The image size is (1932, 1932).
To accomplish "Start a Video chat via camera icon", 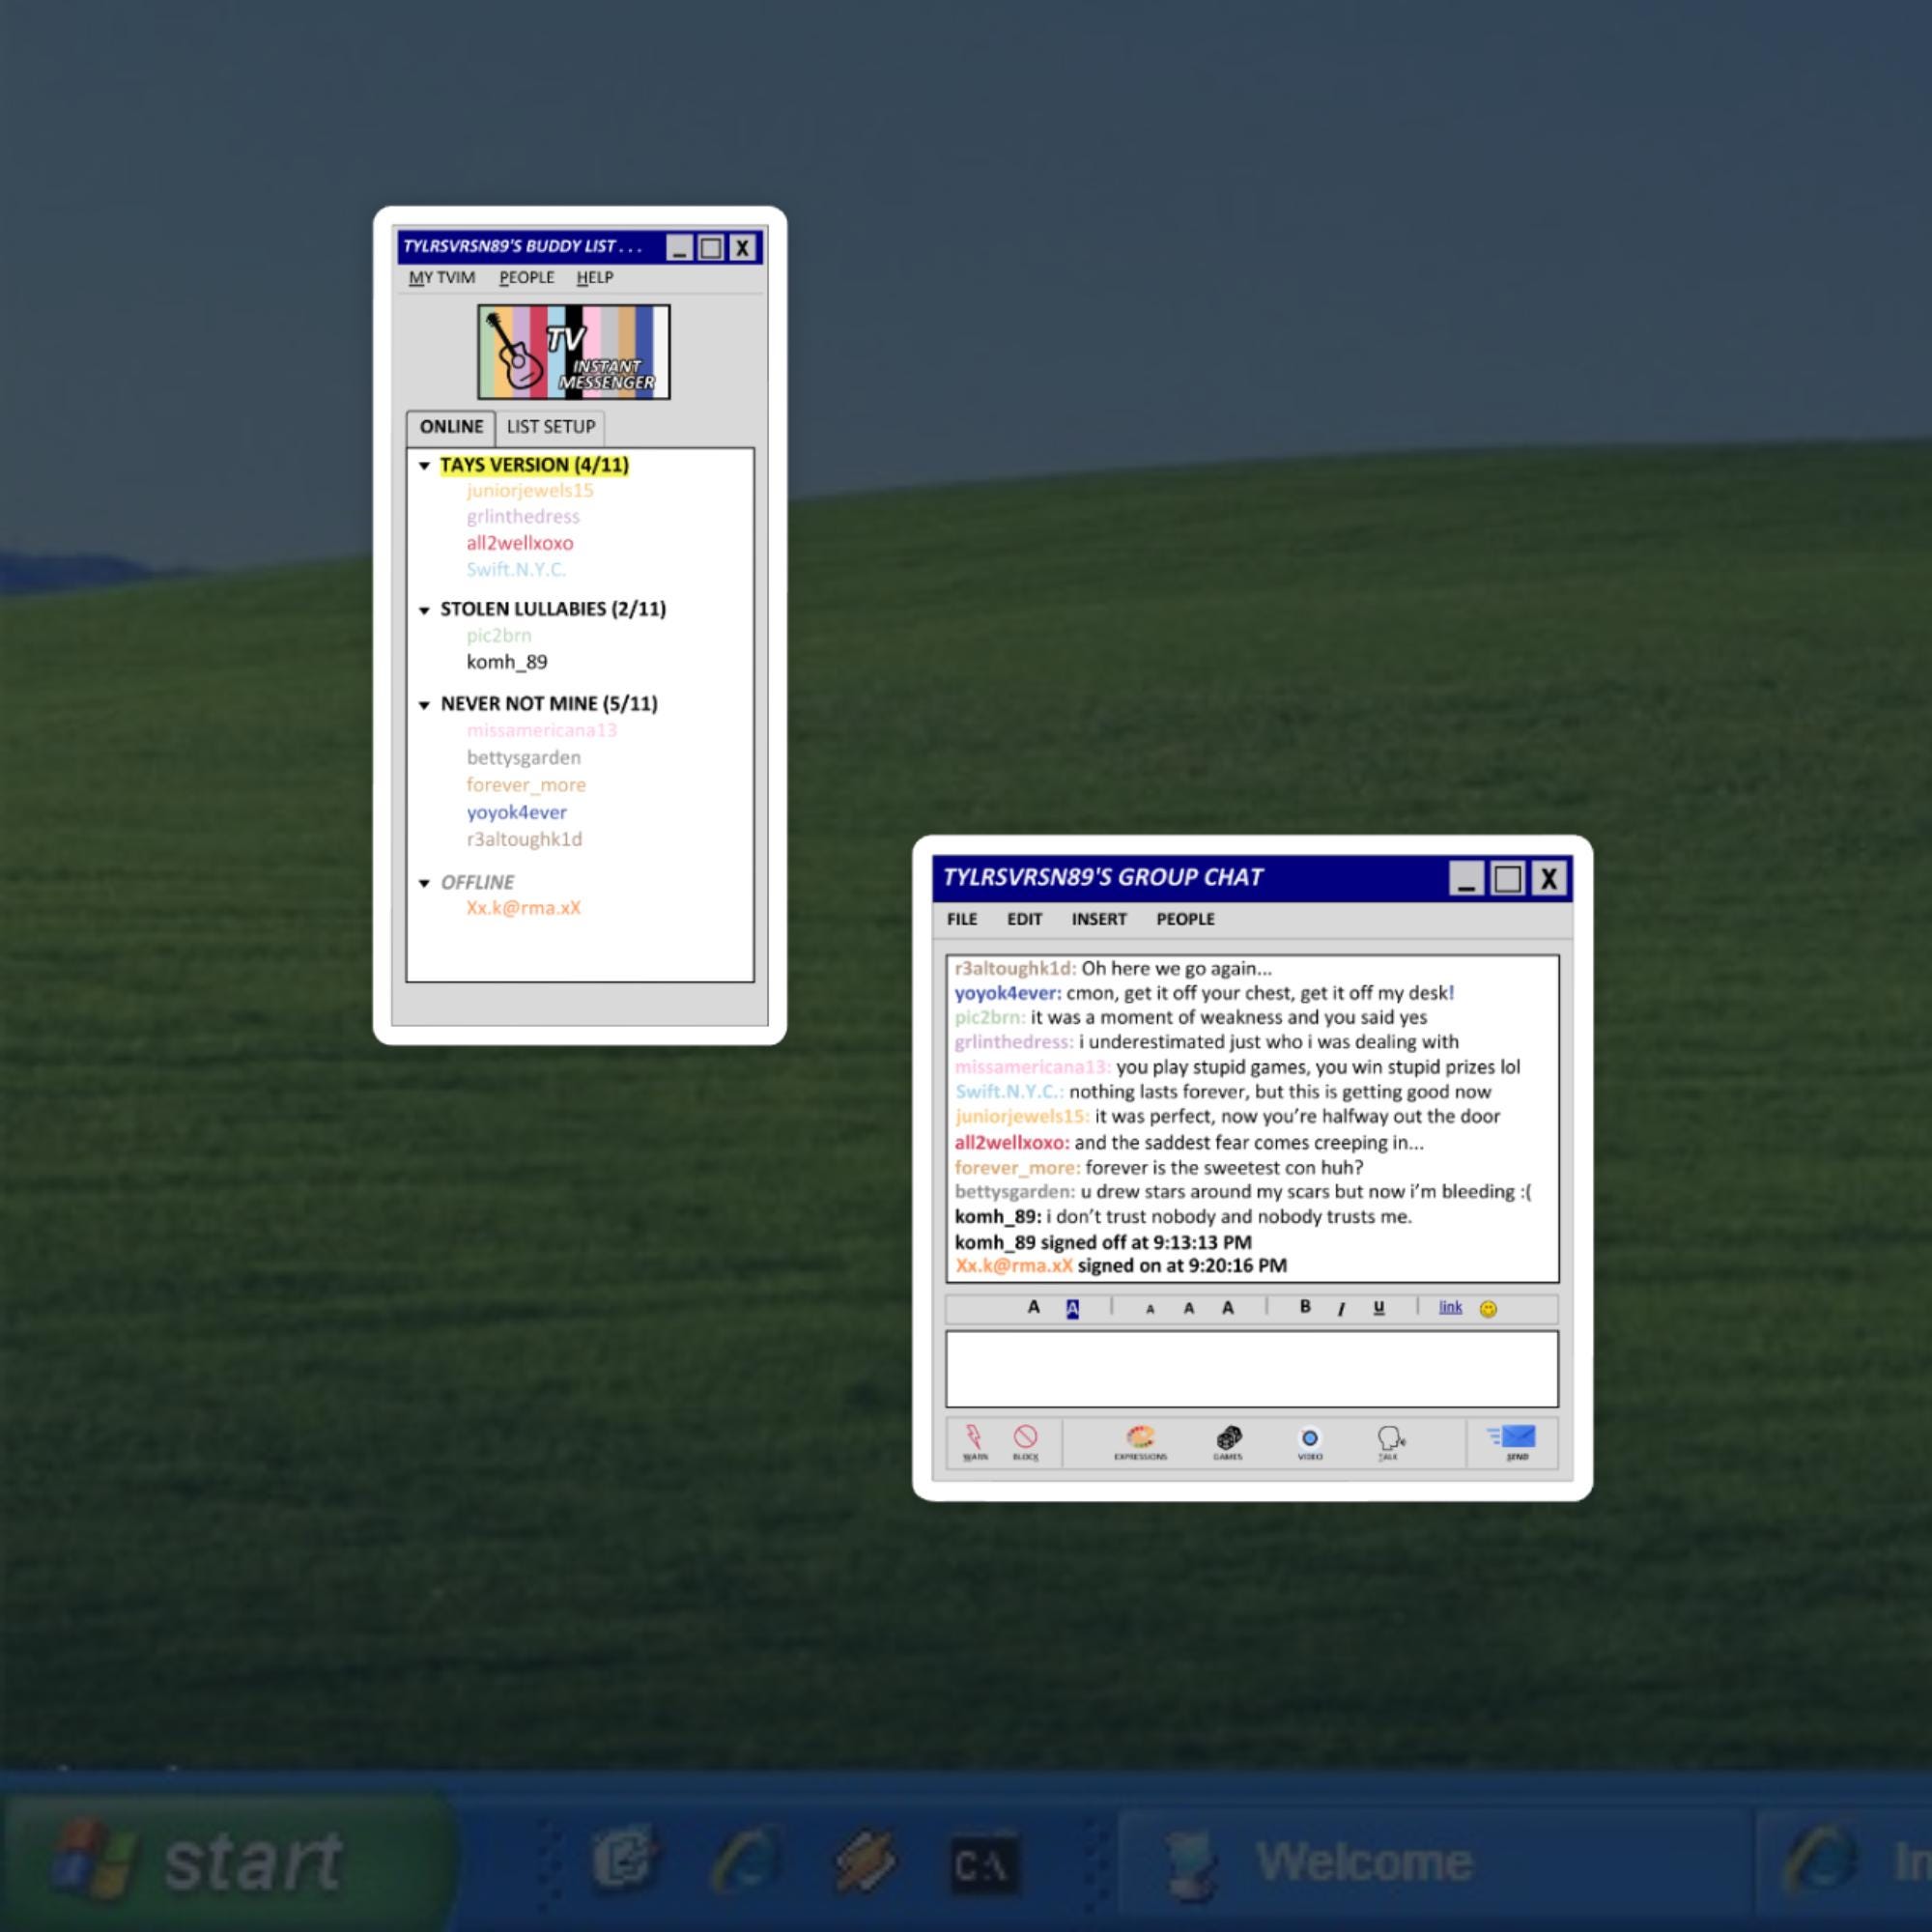I will pos(1309,1442).
